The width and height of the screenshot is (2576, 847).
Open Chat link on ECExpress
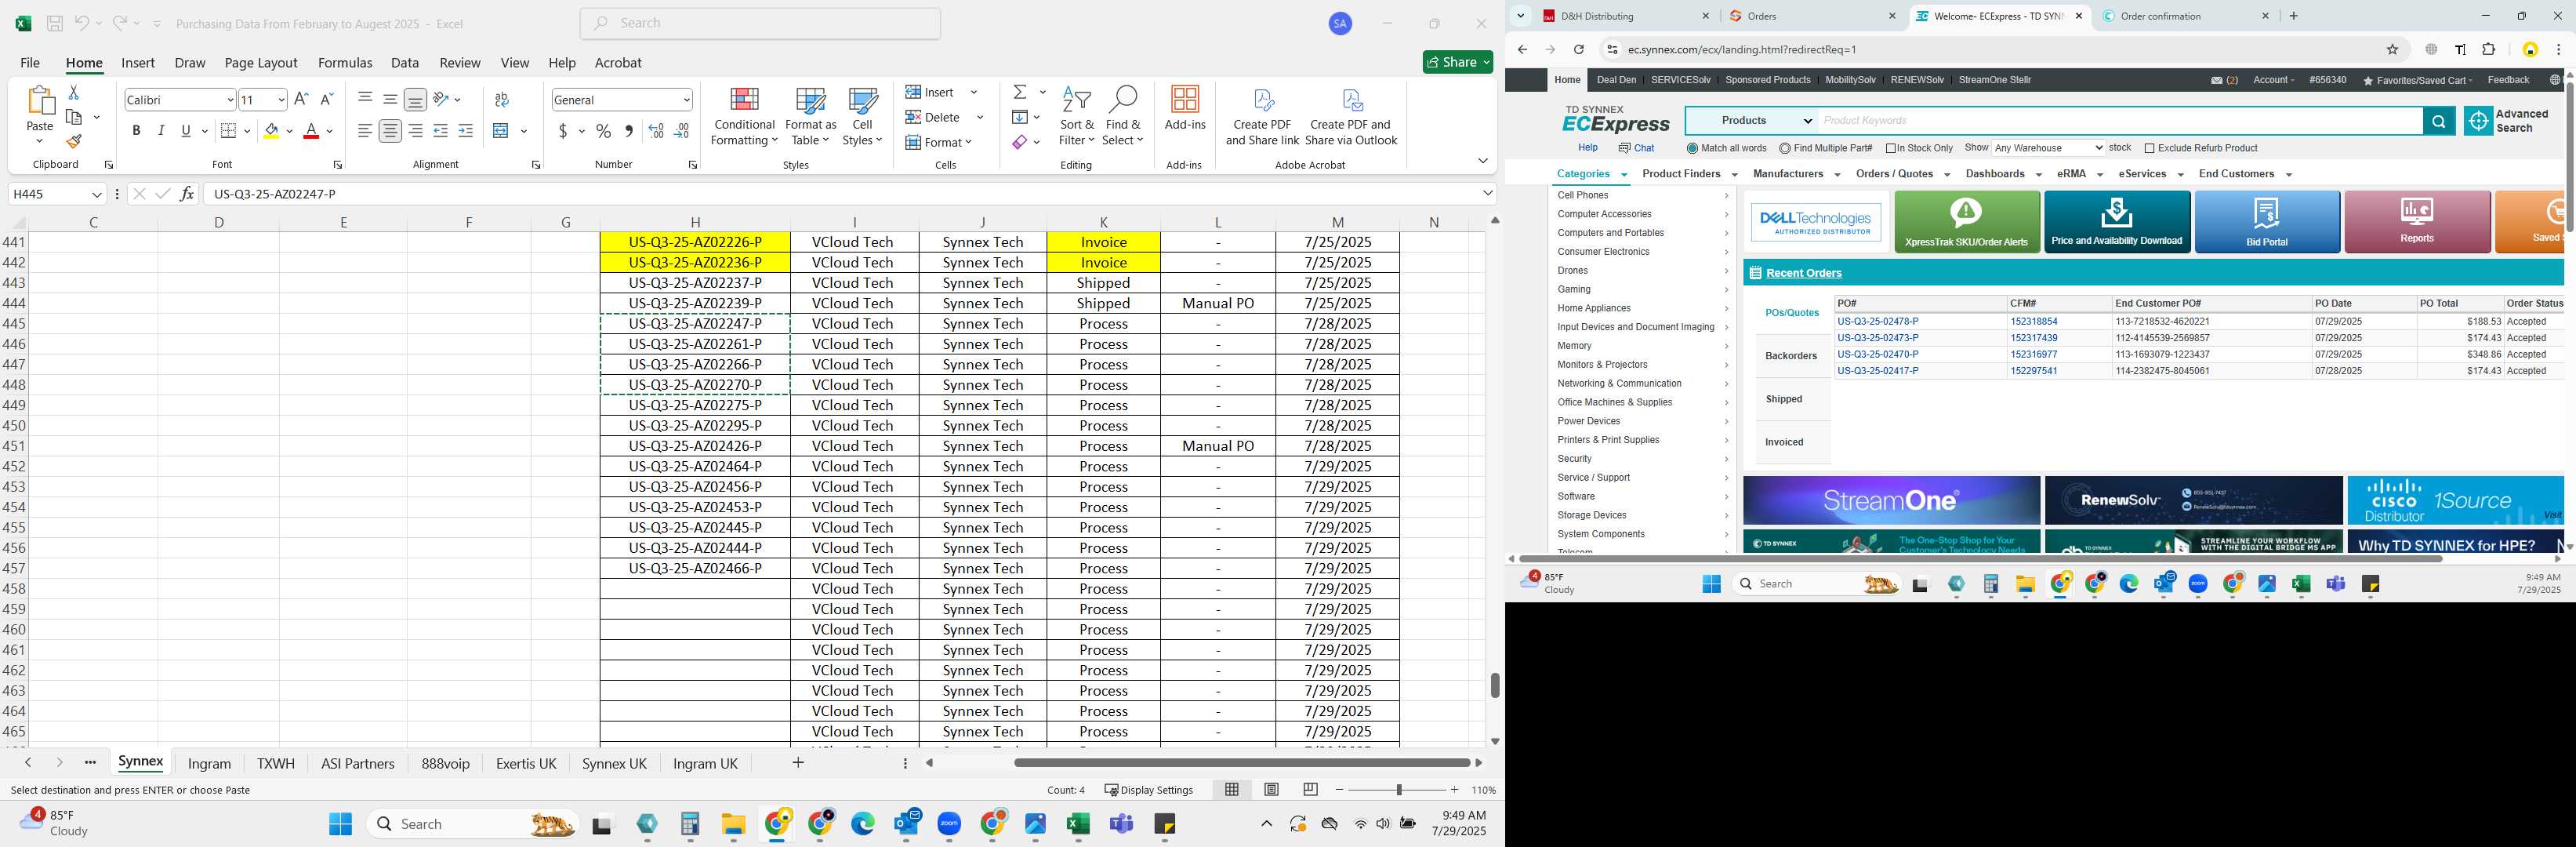point(1637,148)
